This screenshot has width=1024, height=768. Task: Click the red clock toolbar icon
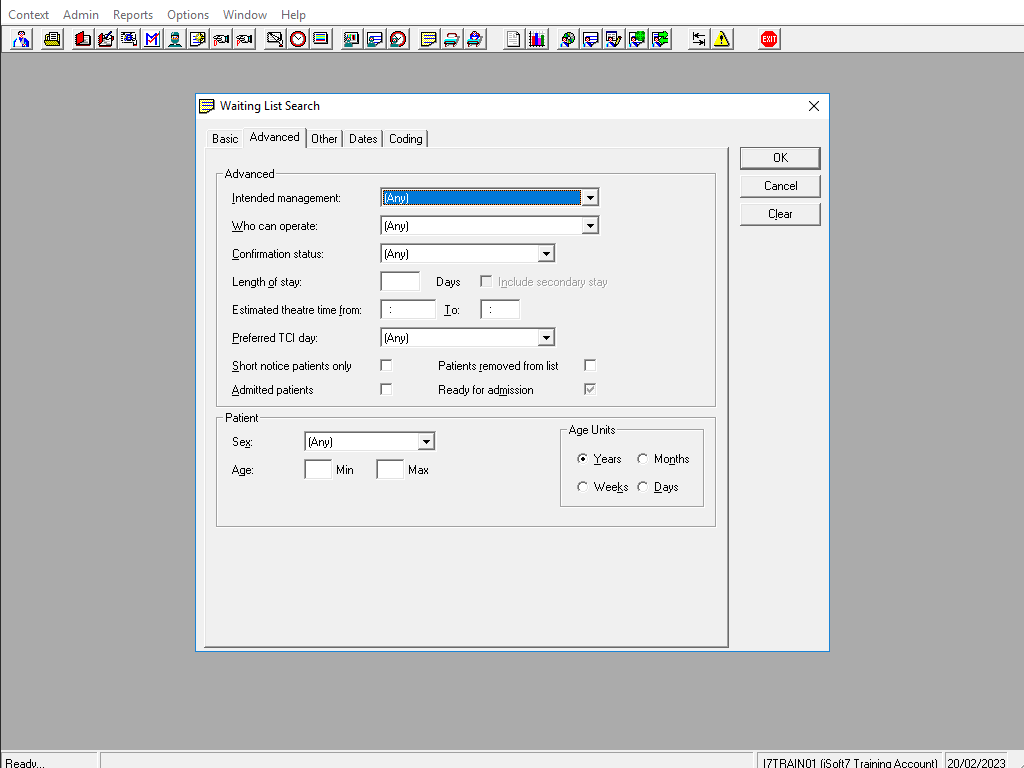click(x=298, y=39)
